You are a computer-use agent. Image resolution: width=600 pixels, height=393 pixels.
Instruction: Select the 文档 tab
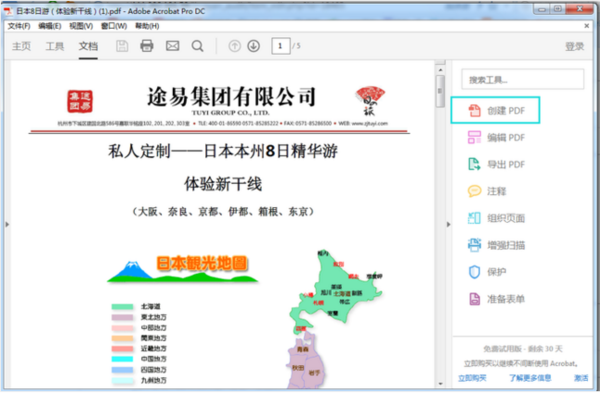[x=88, y=46]
